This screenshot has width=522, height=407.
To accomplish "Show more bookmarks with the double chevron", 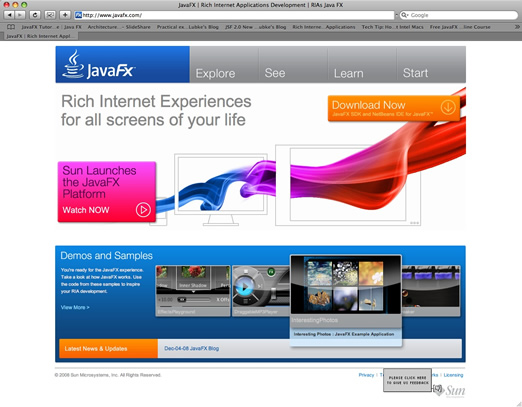I will point(517,27).
